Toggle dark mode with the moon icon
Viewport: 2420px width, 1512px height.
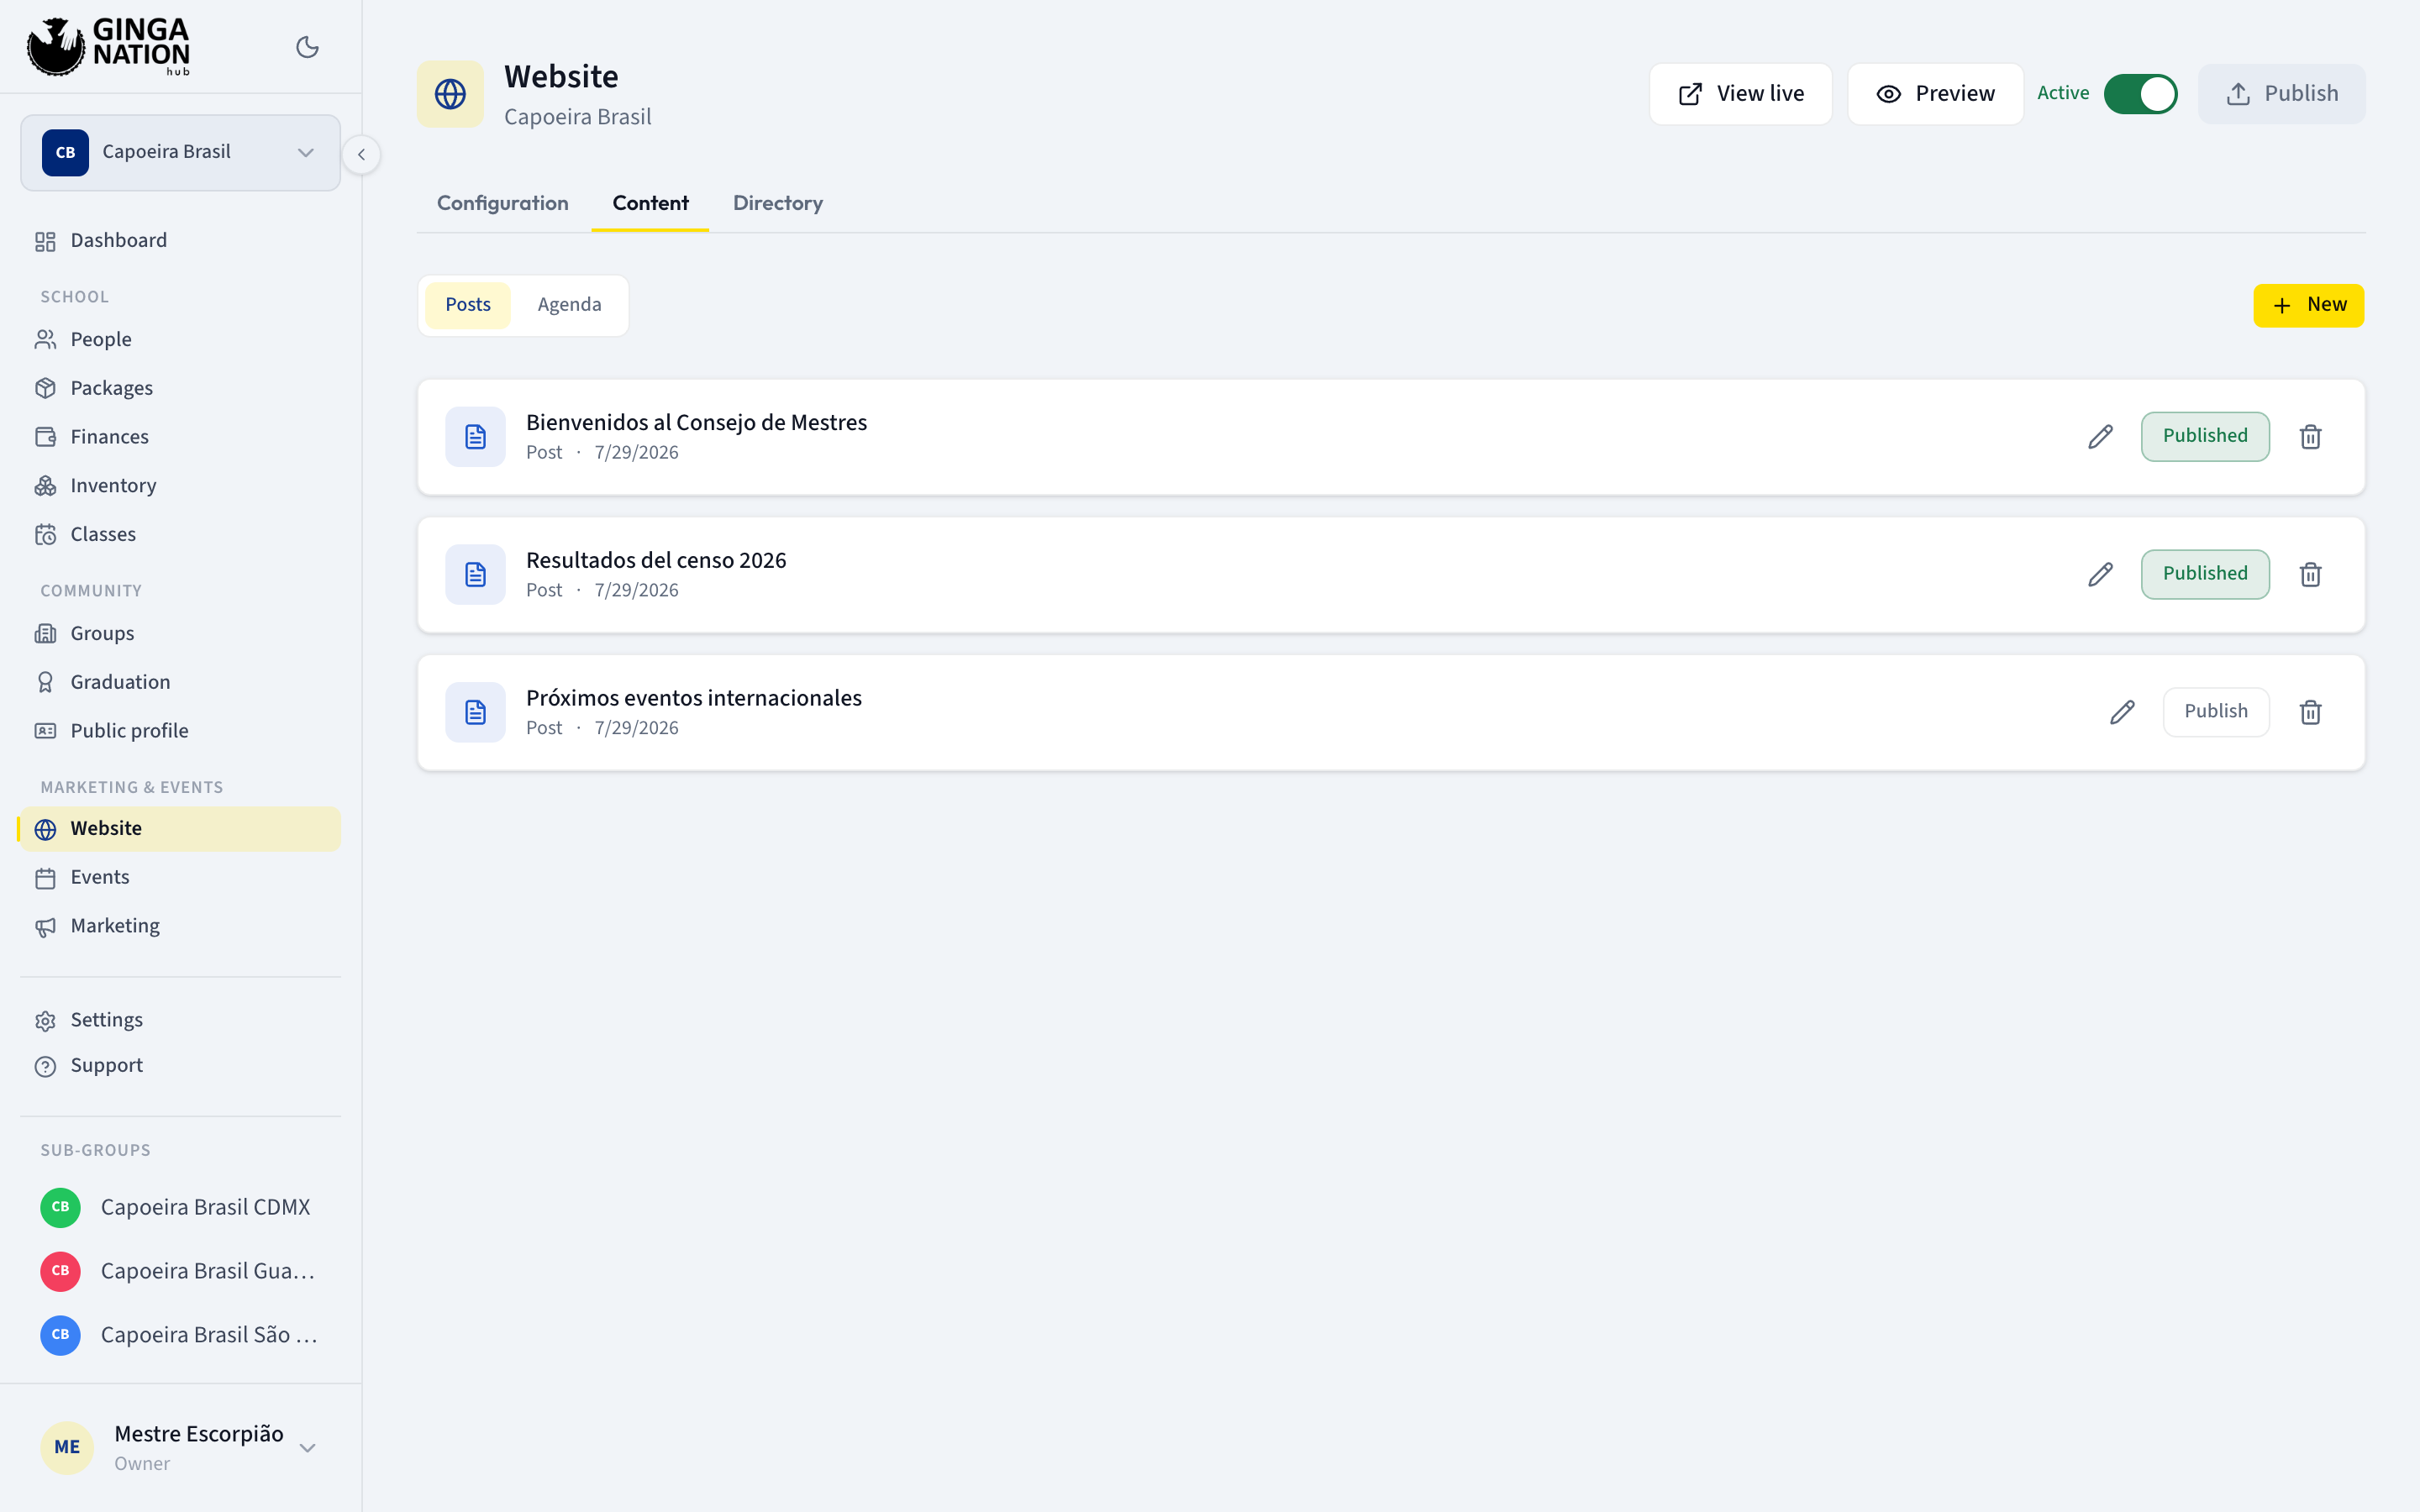pos(307,47)
